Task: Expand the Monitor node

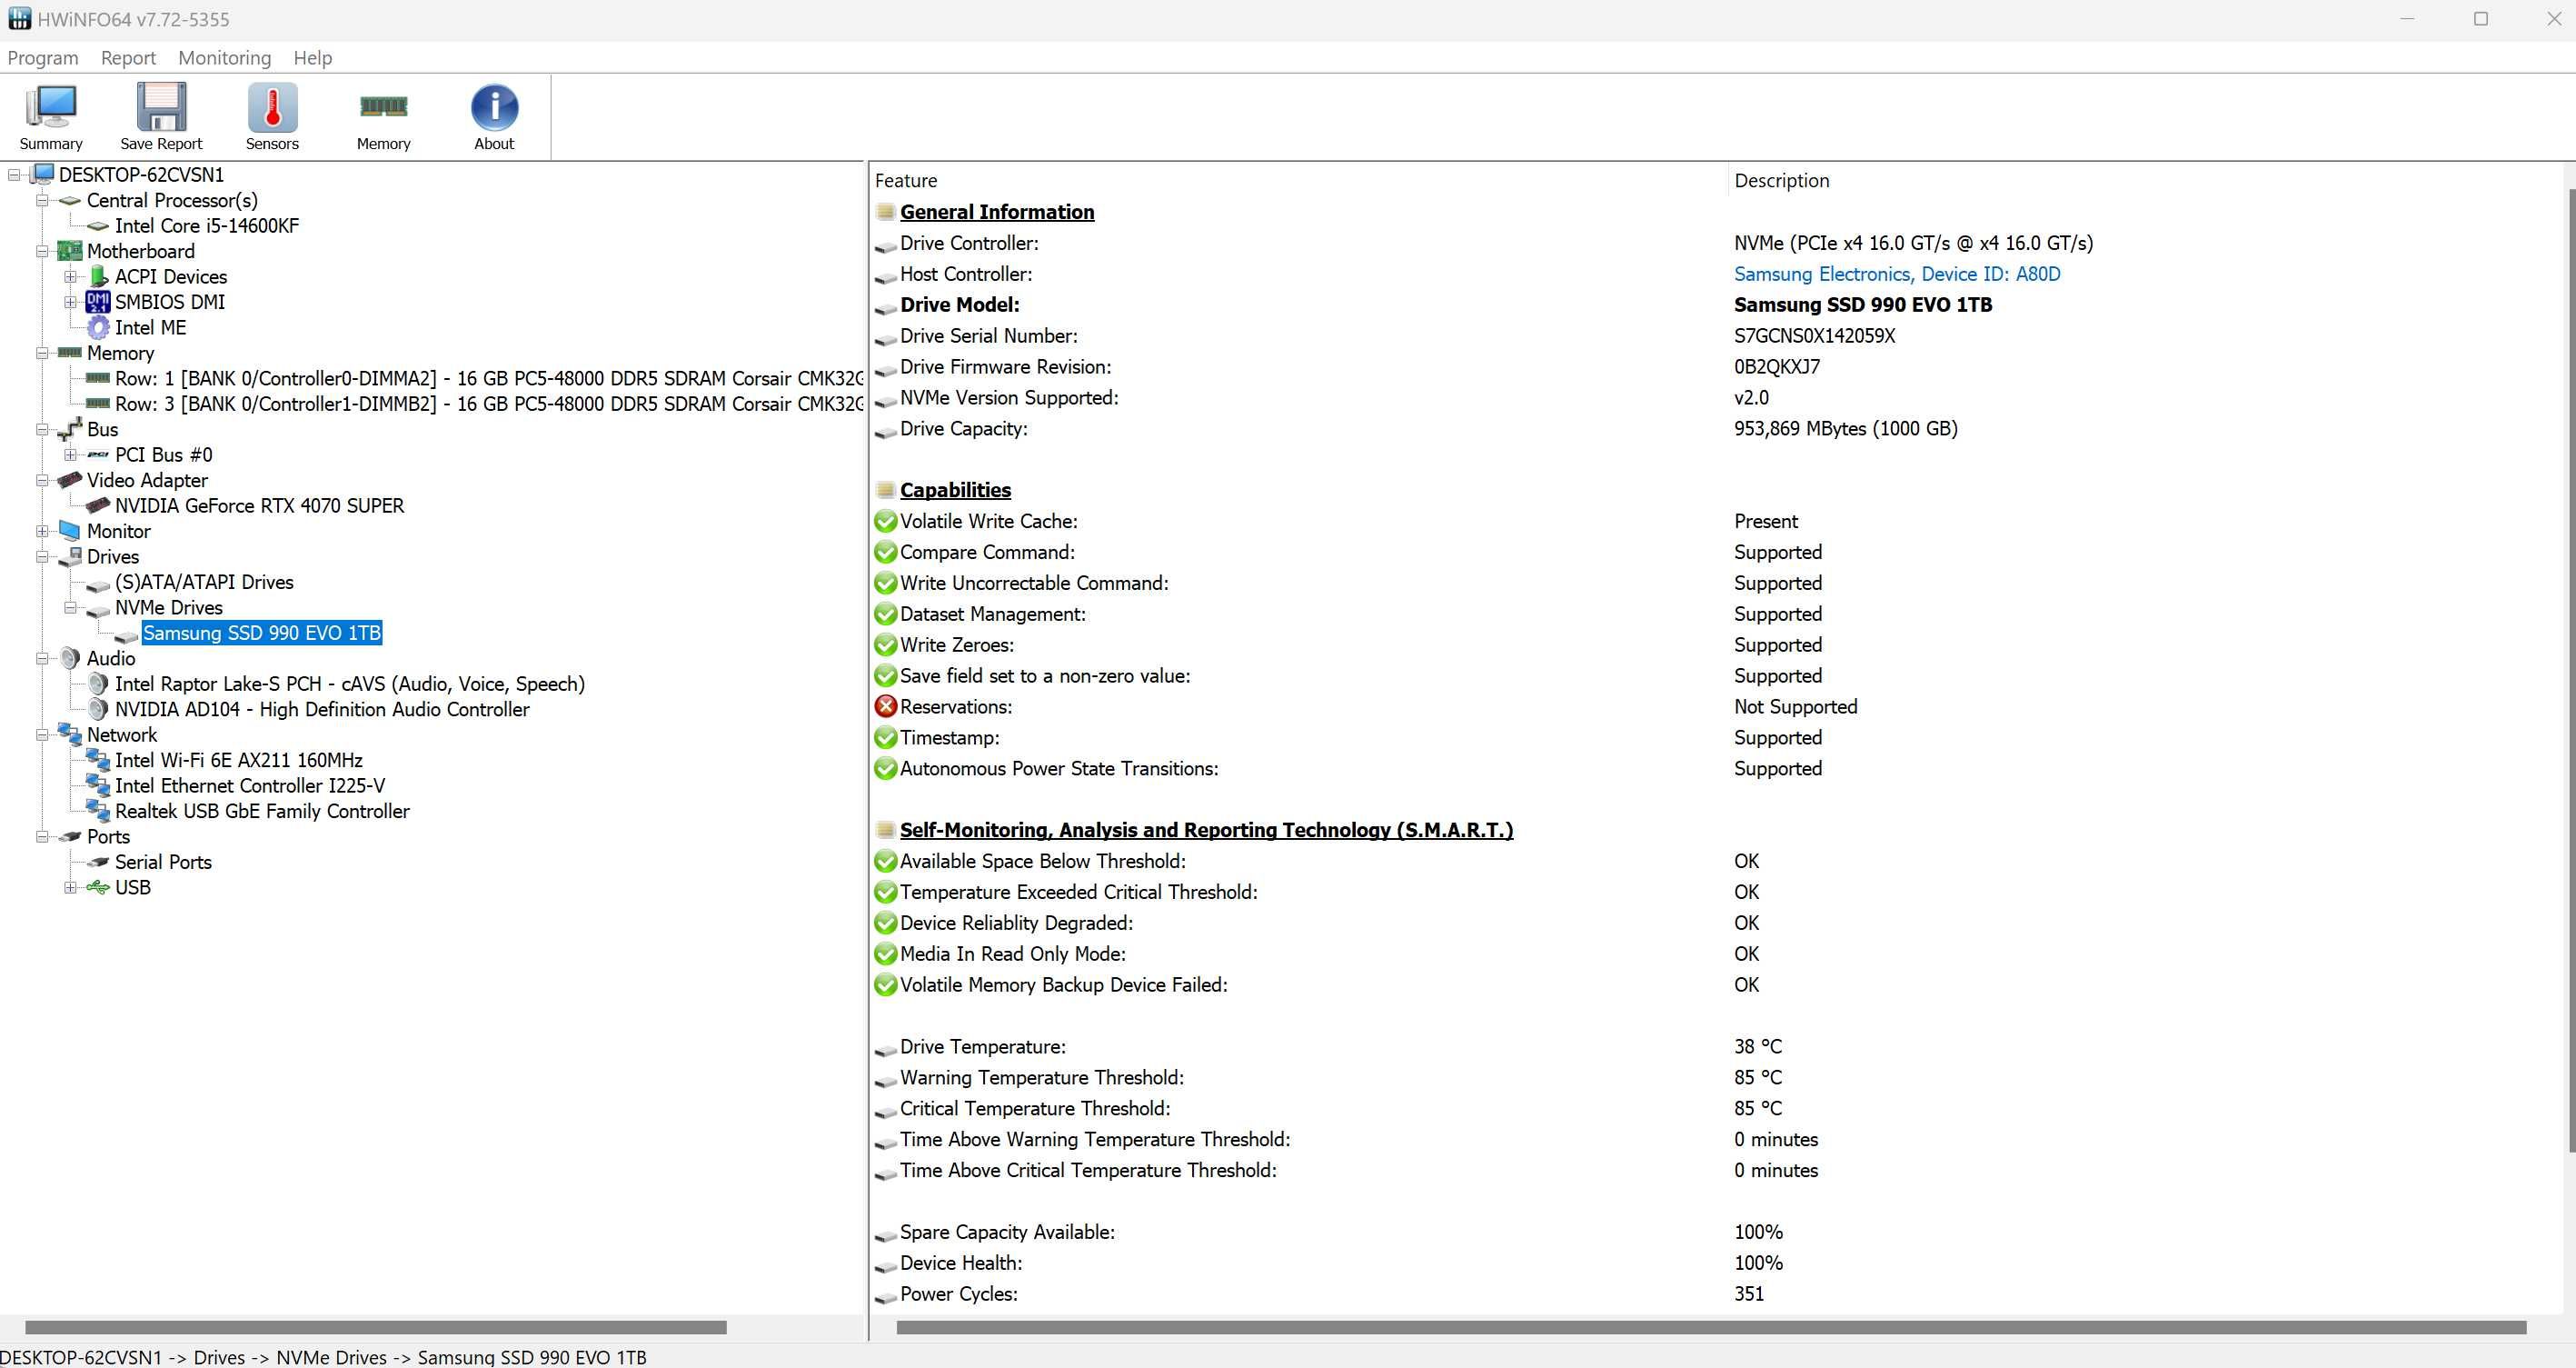Action: (42, 531)
